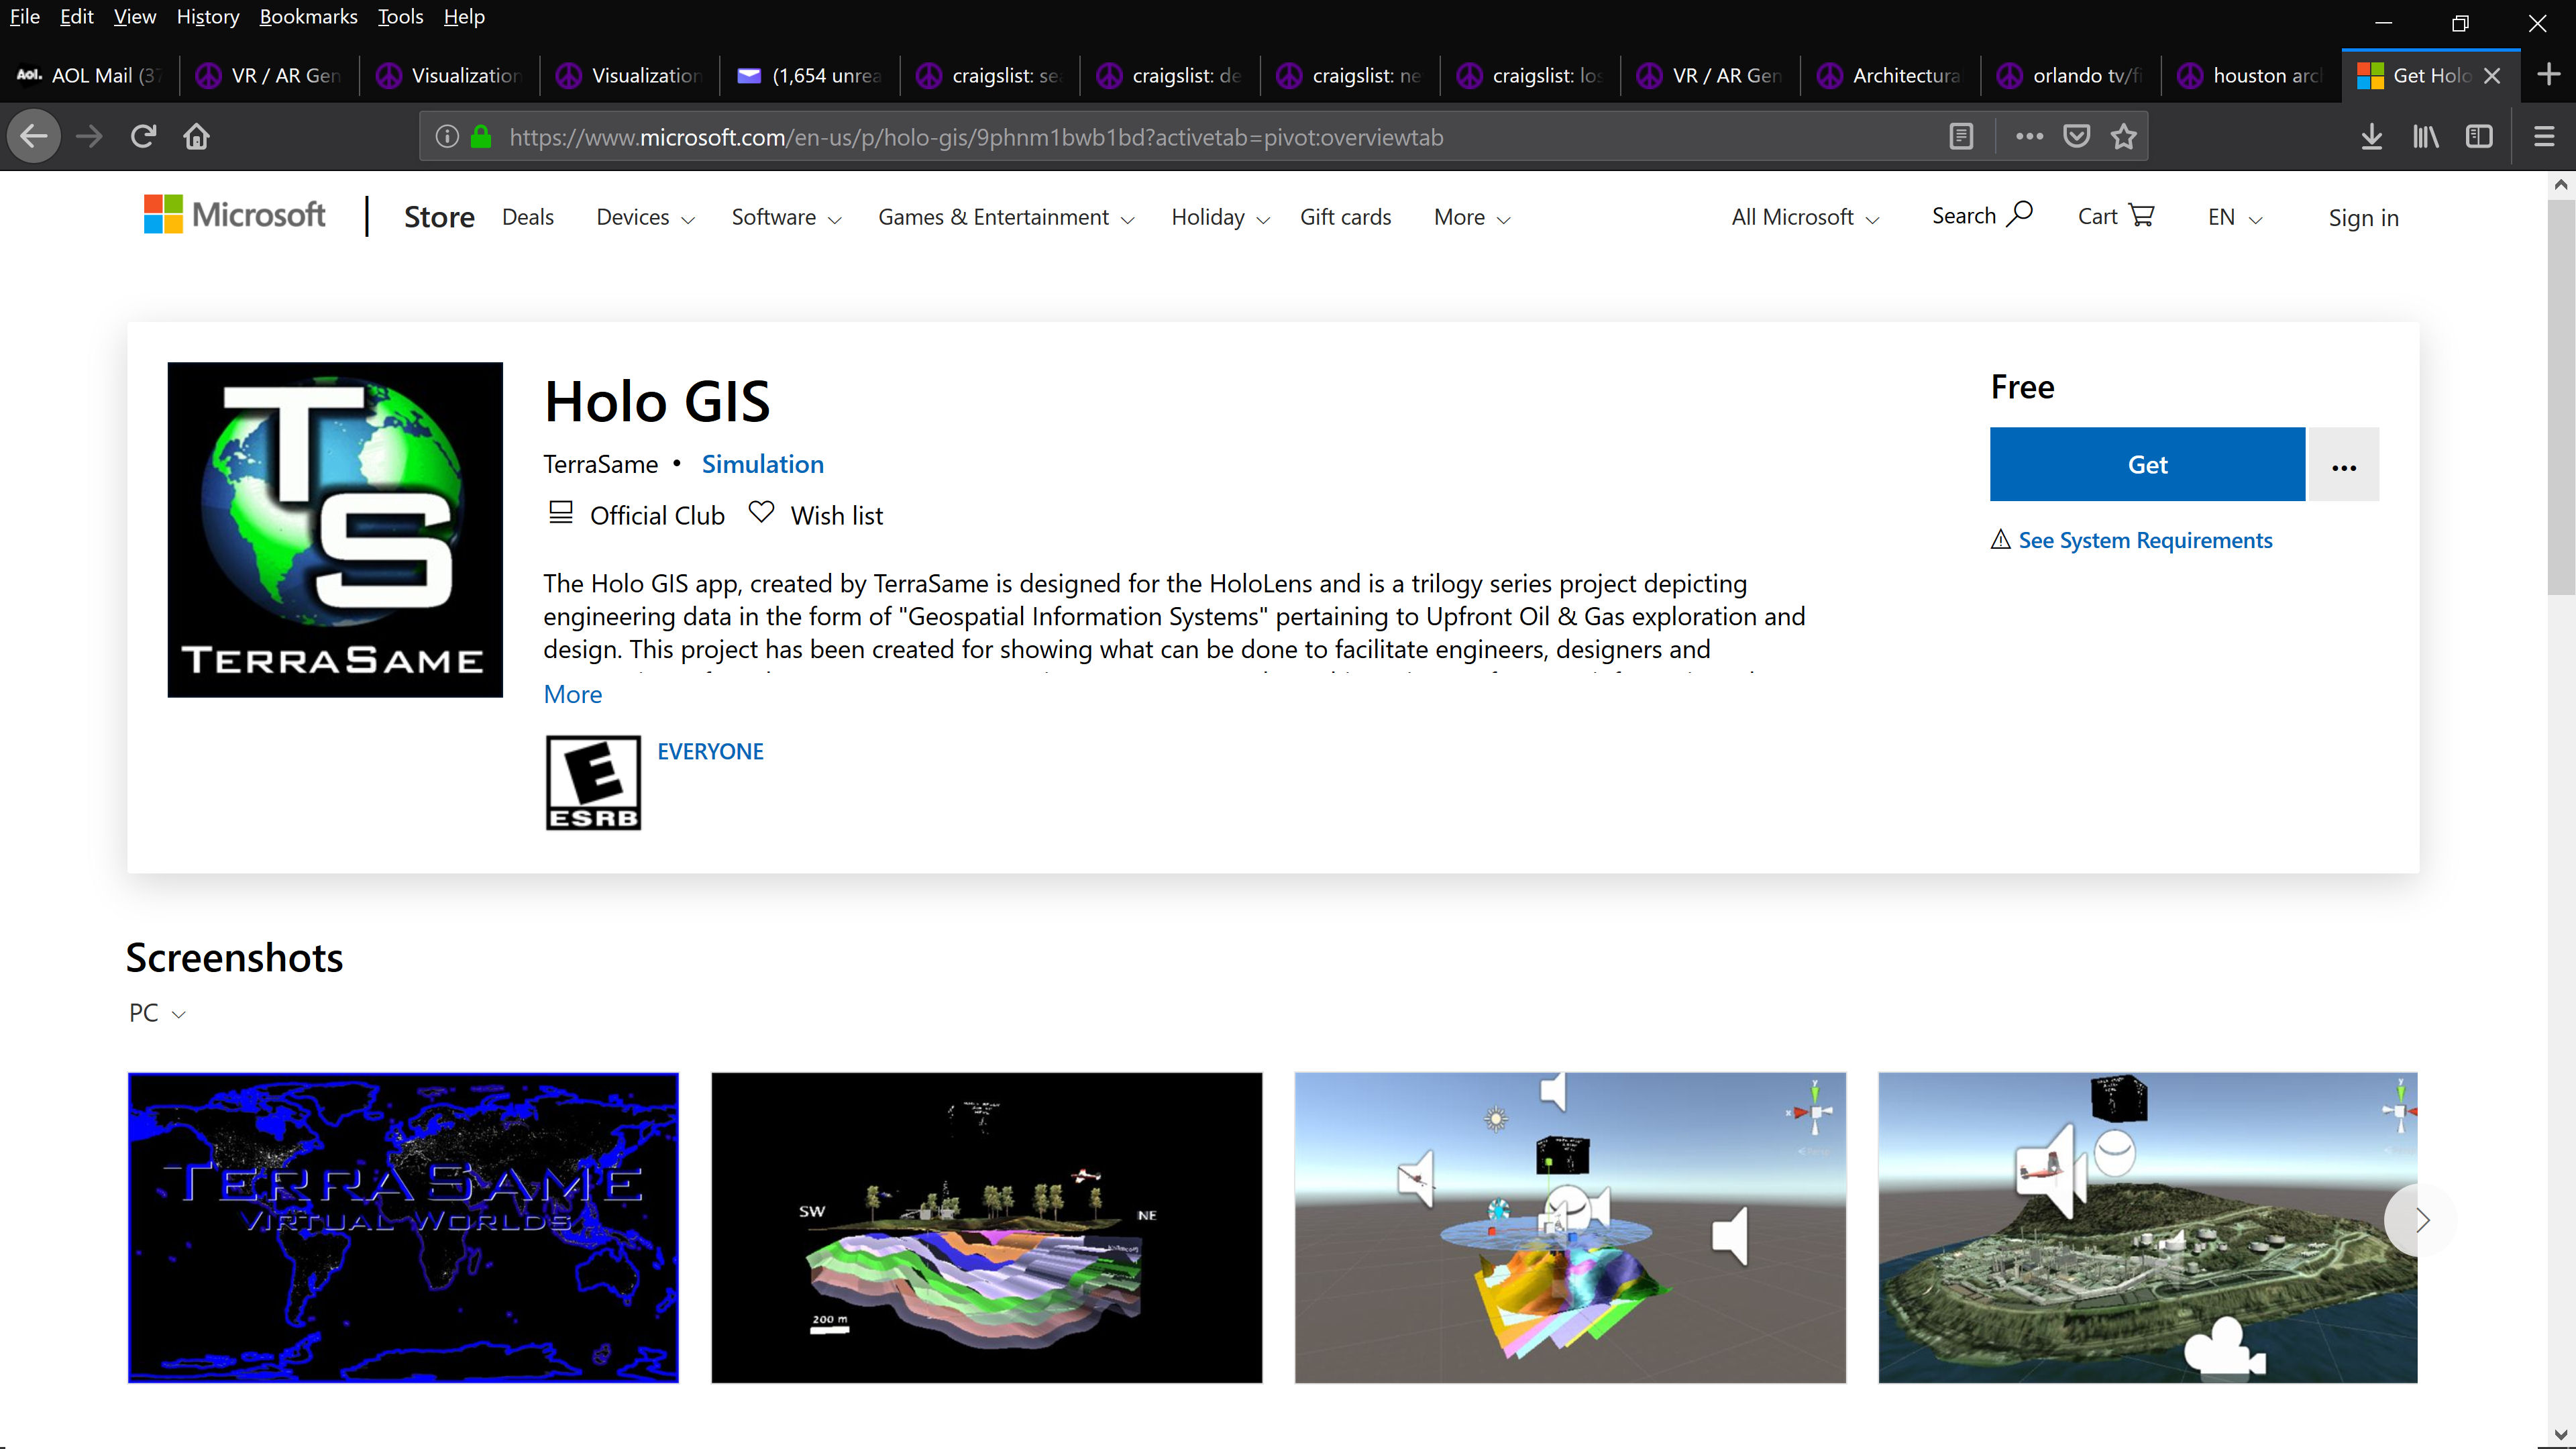Viewport: 2576px width, 1449px height.
Task: Show the Firefox library icon
Action: [x=2425, y=136]
